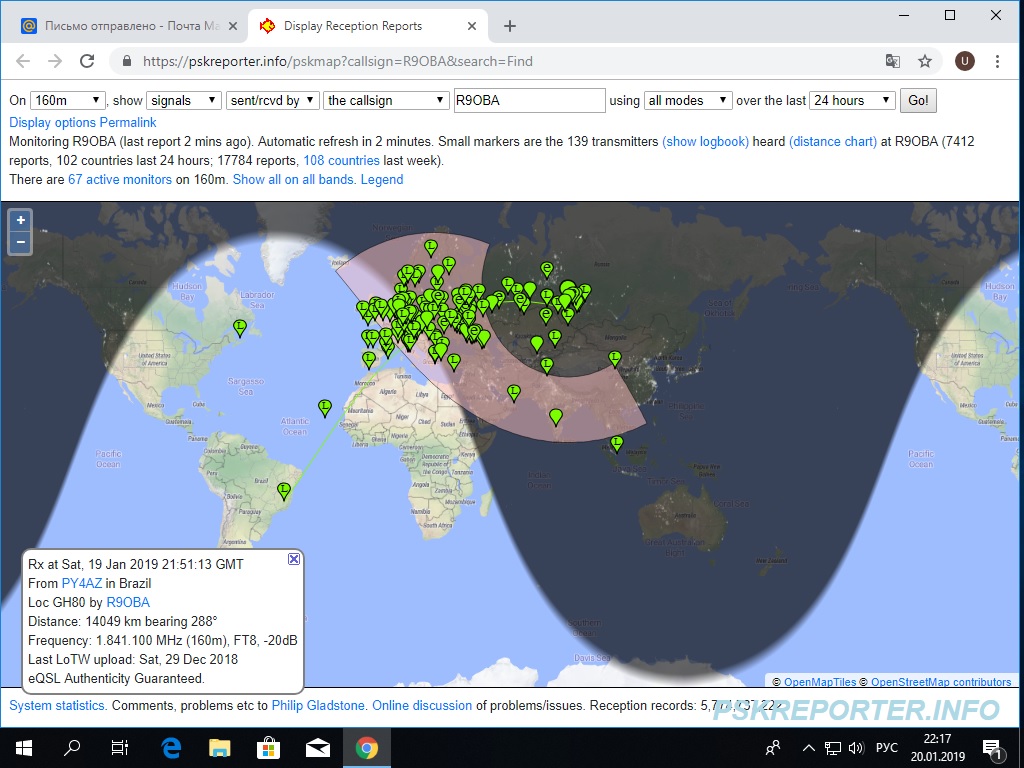
Task: Open the Google Translate page icon
Action: [x=893, y=61]
